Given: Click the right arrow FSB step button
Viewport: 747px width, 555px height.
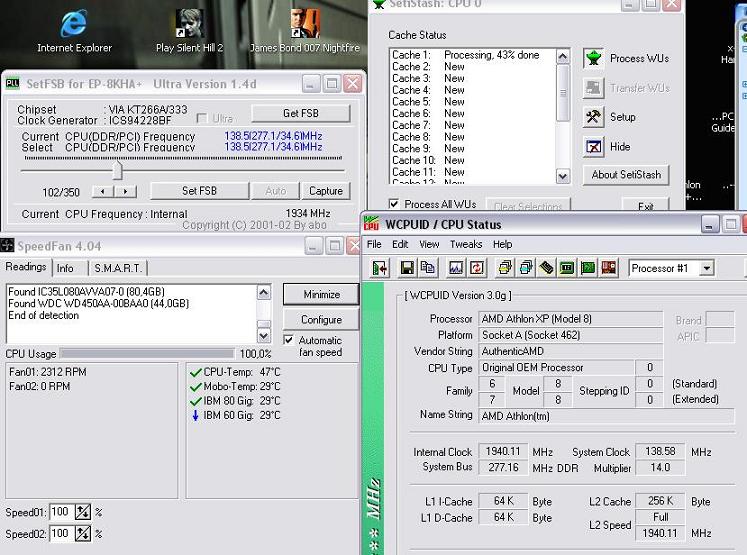Looking at the screenshot, I should click(125, 192).
